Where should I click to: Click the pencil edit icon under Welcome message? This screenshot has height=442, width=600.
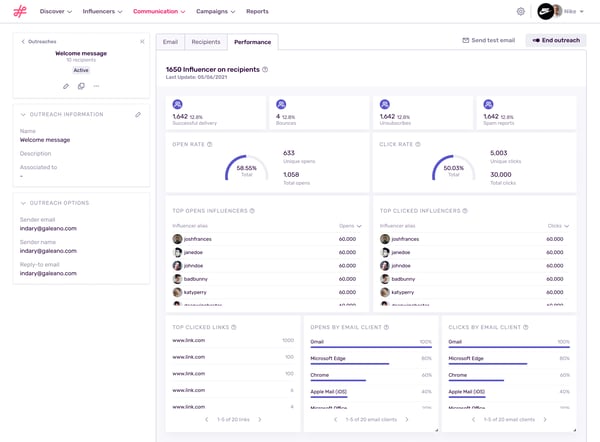(66, 86)
